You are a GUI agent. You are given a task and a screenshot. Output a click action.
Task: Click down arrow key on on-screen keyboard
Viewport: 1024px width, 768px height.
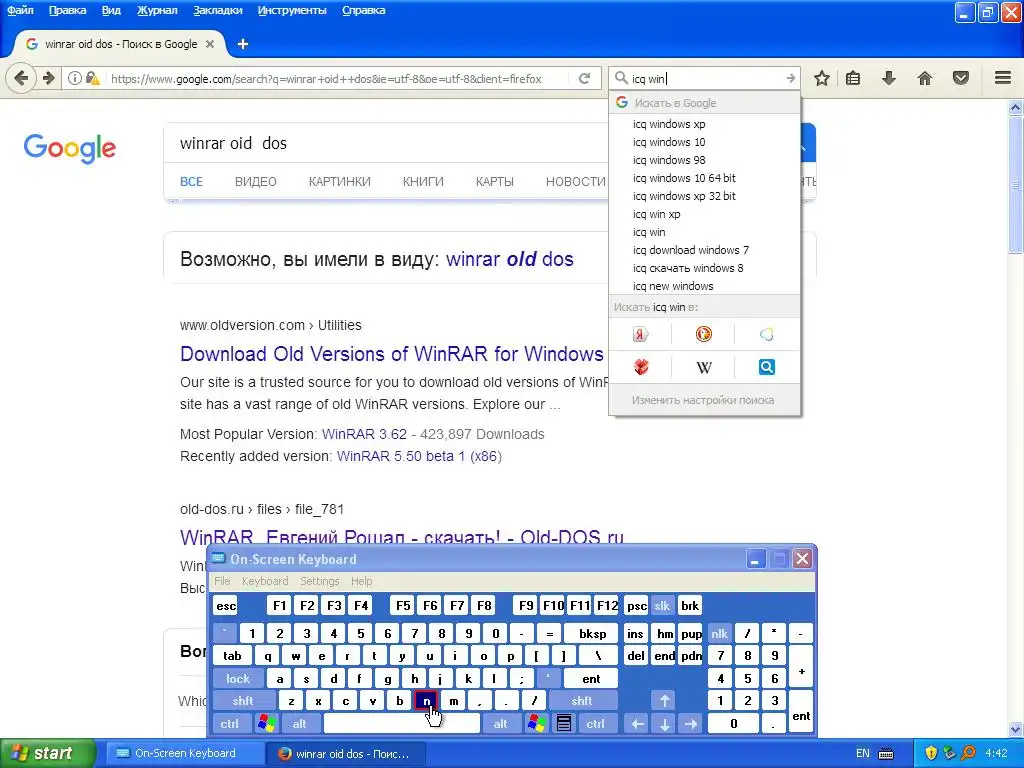pyautogui.click(x=664, y=724)
